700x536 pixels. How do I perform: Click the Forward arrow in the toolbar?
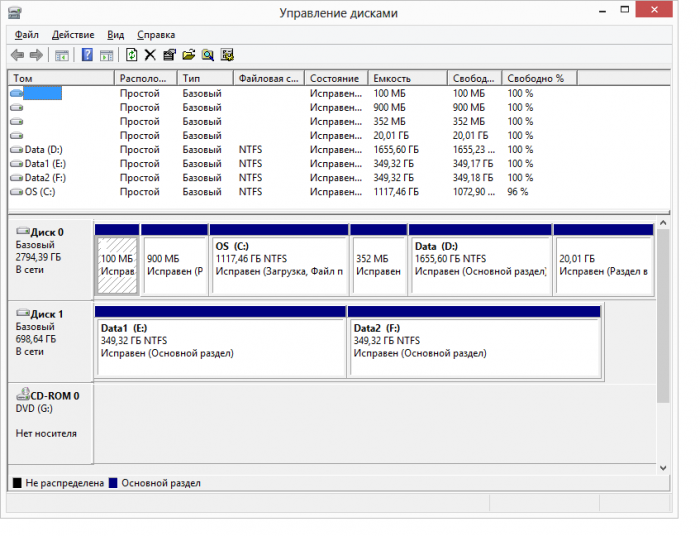[36, 55]
